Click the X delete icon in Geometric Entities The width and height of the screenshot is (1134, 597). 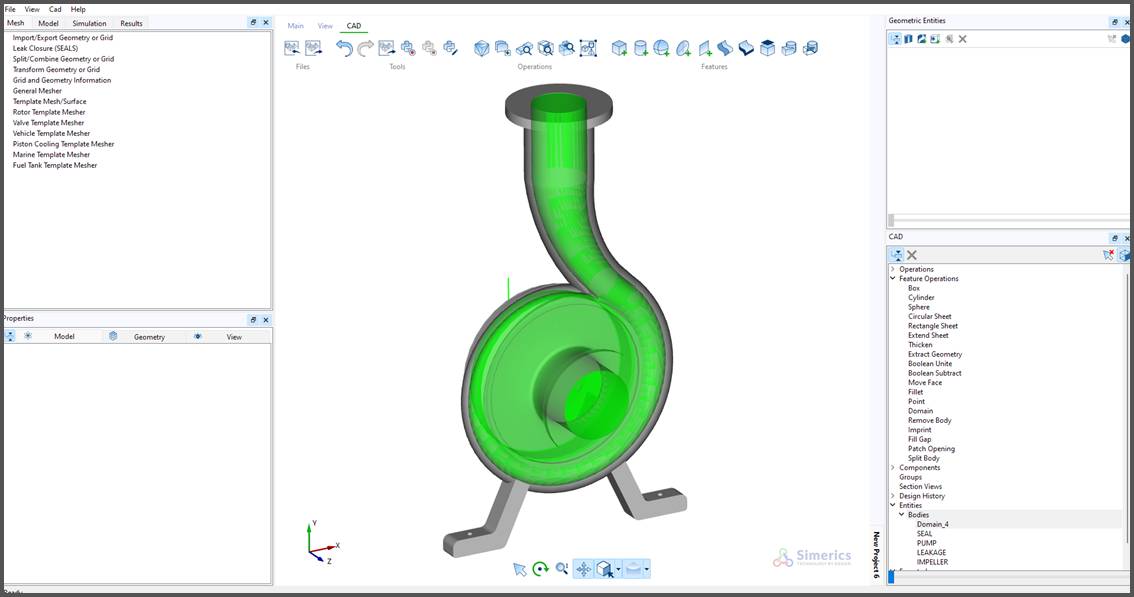[963, 39]
